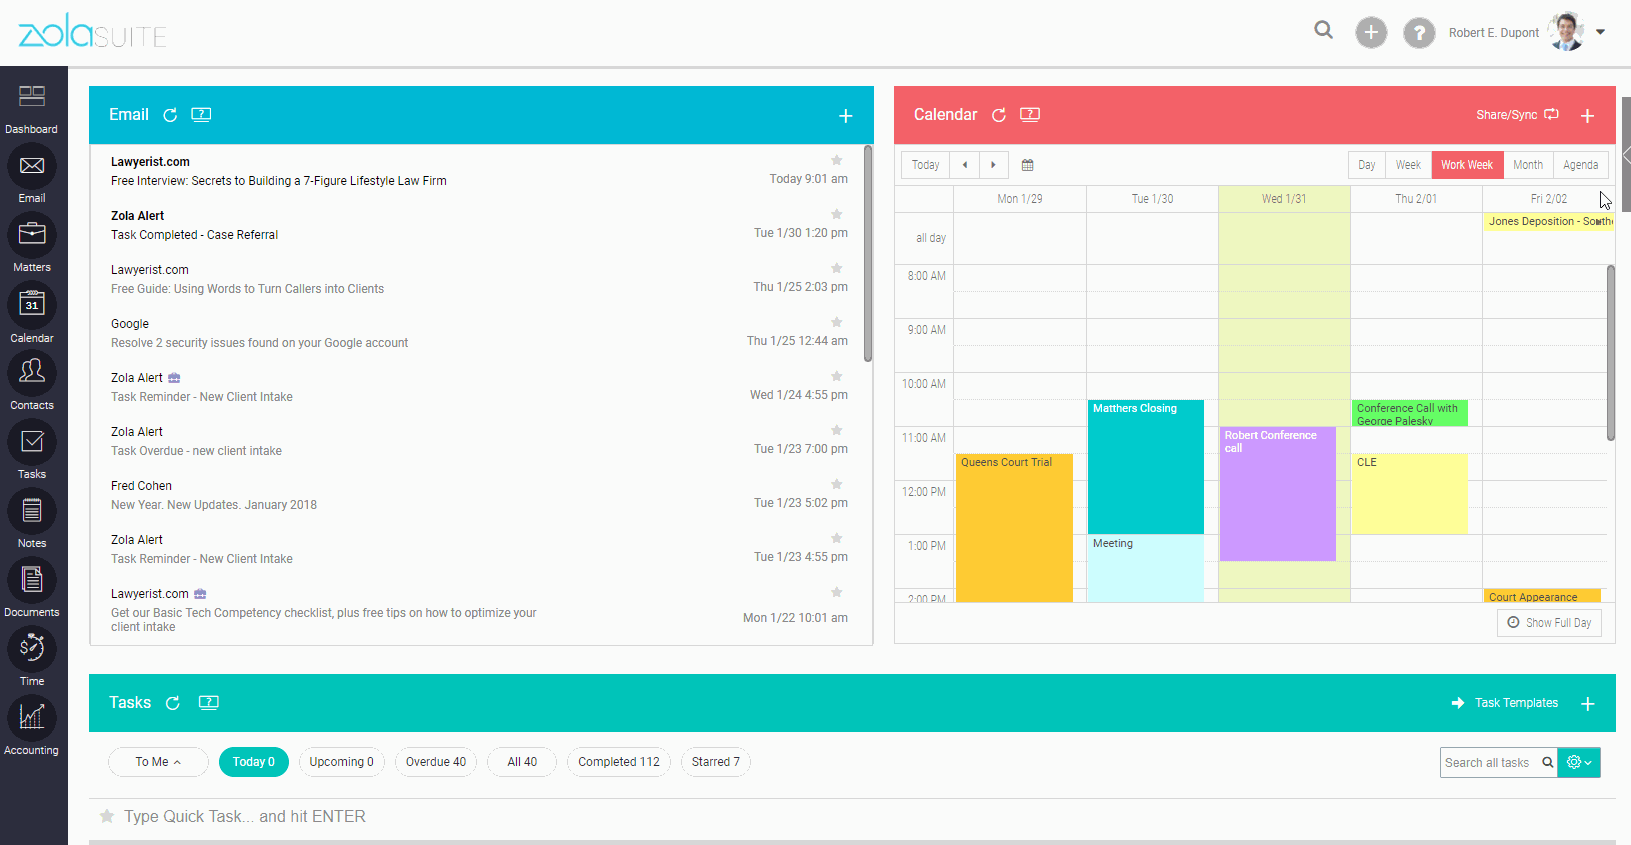Show Completed 112 tasks
Image resolution: width=1631 pixels, height=845 pixels.
pos(619,762)
